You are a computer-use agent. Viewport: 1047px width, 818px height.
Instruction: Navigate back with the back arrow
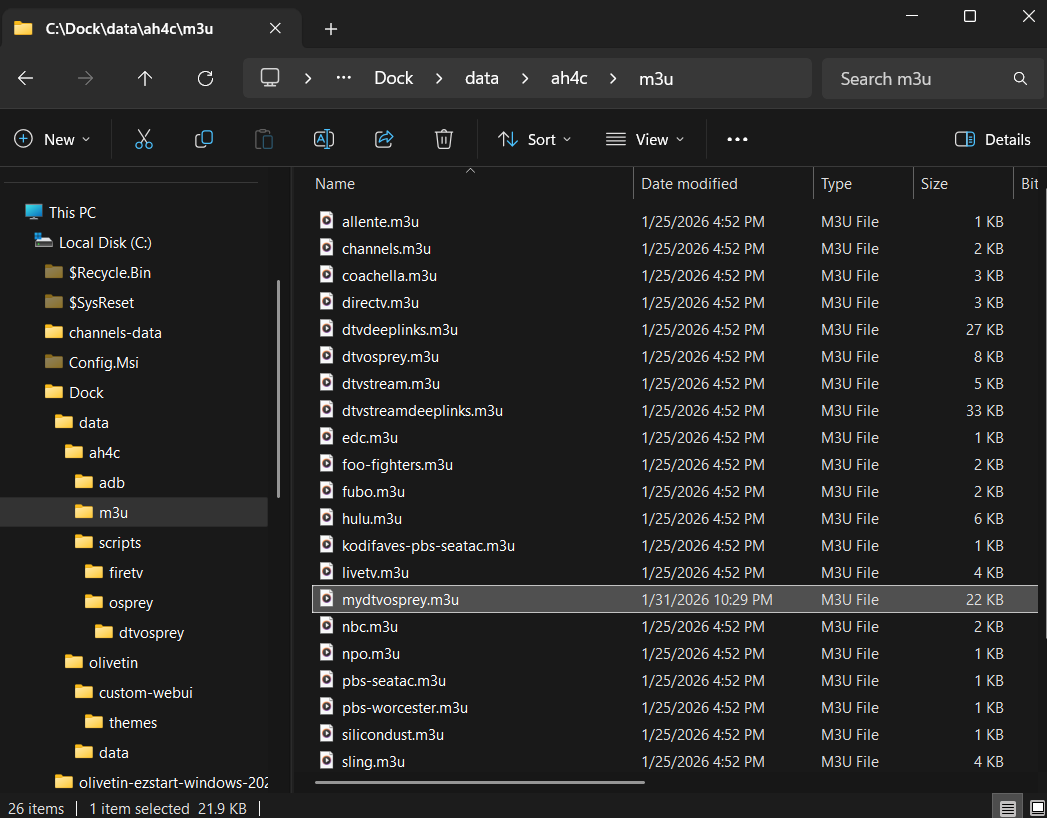(26, 79)
